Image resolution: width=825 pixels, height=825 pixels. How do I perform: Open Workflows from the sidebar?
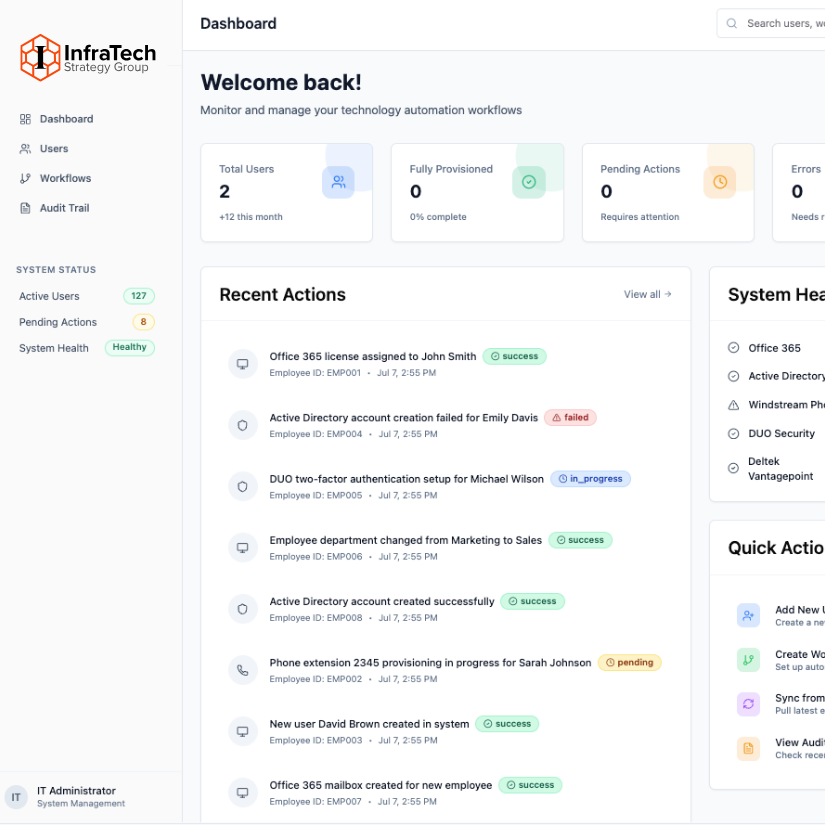pyautogui.click(x=65, y=178)
